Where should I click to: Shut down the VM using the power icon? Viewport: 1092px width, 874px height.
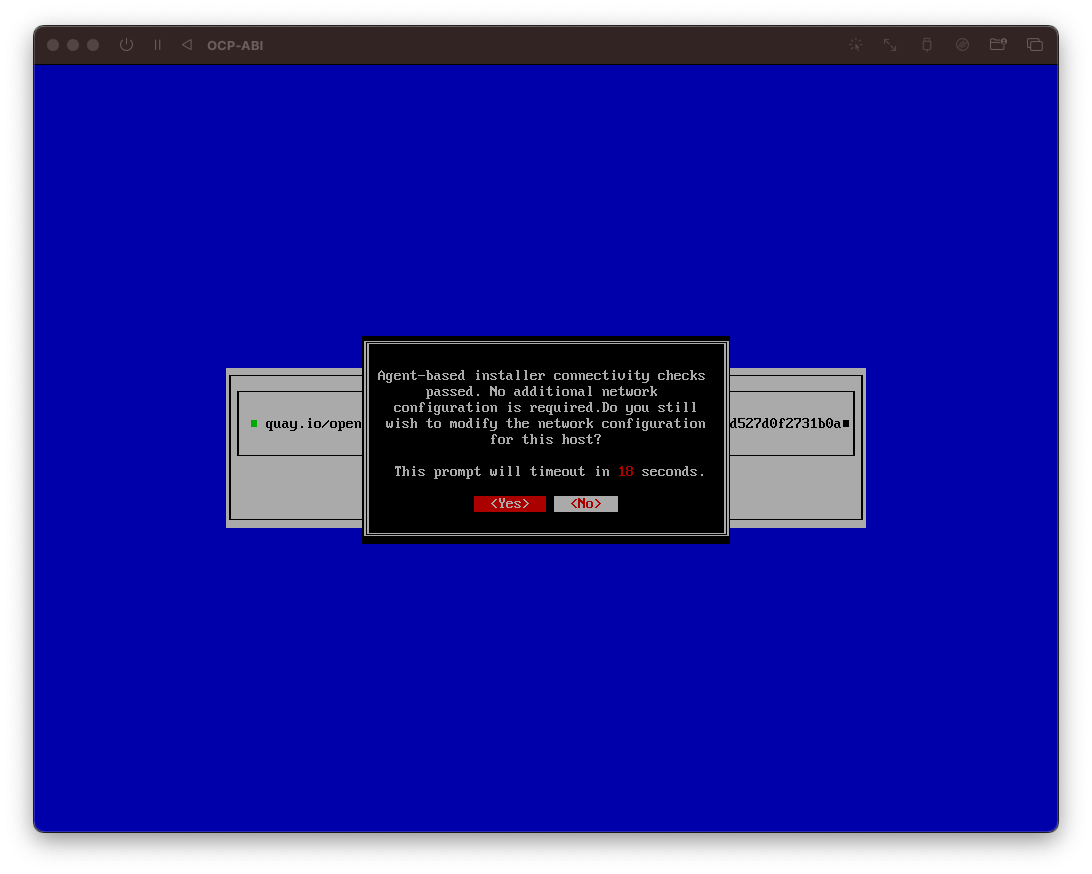pos(126,45)
